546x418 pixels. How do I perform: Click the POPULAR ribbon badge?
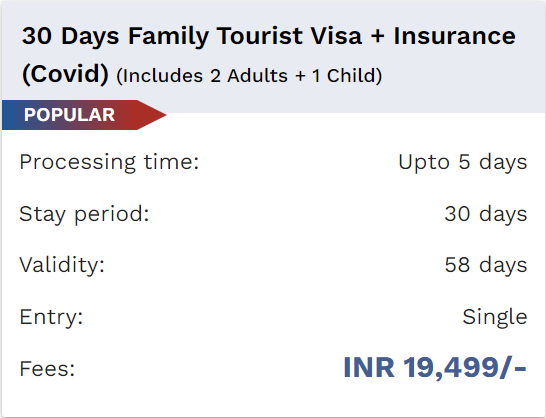(84, 115)
